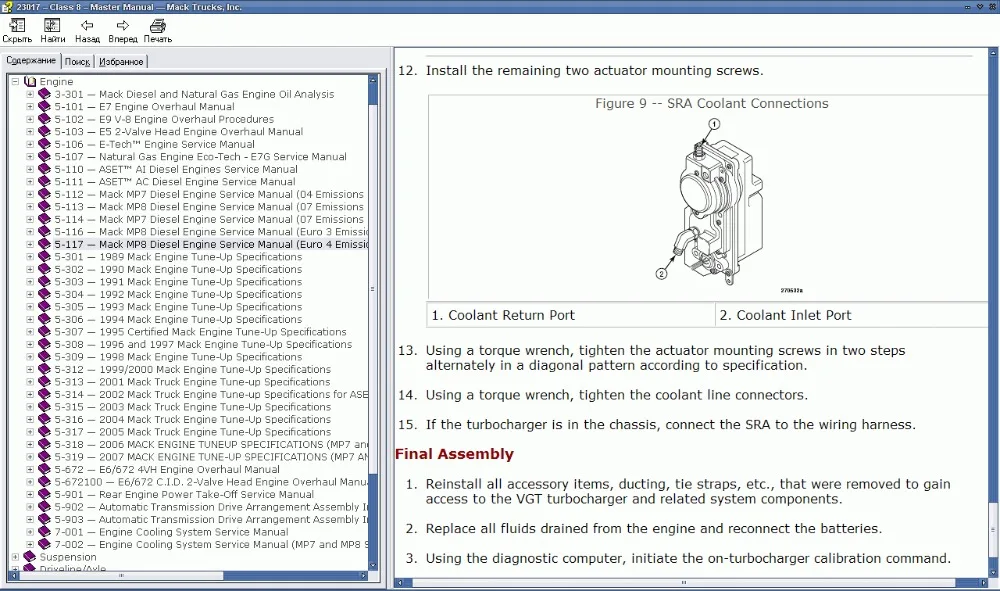
Task: Click the contents tree horizontal scrollbar right arrow
Action: [363, 575]
